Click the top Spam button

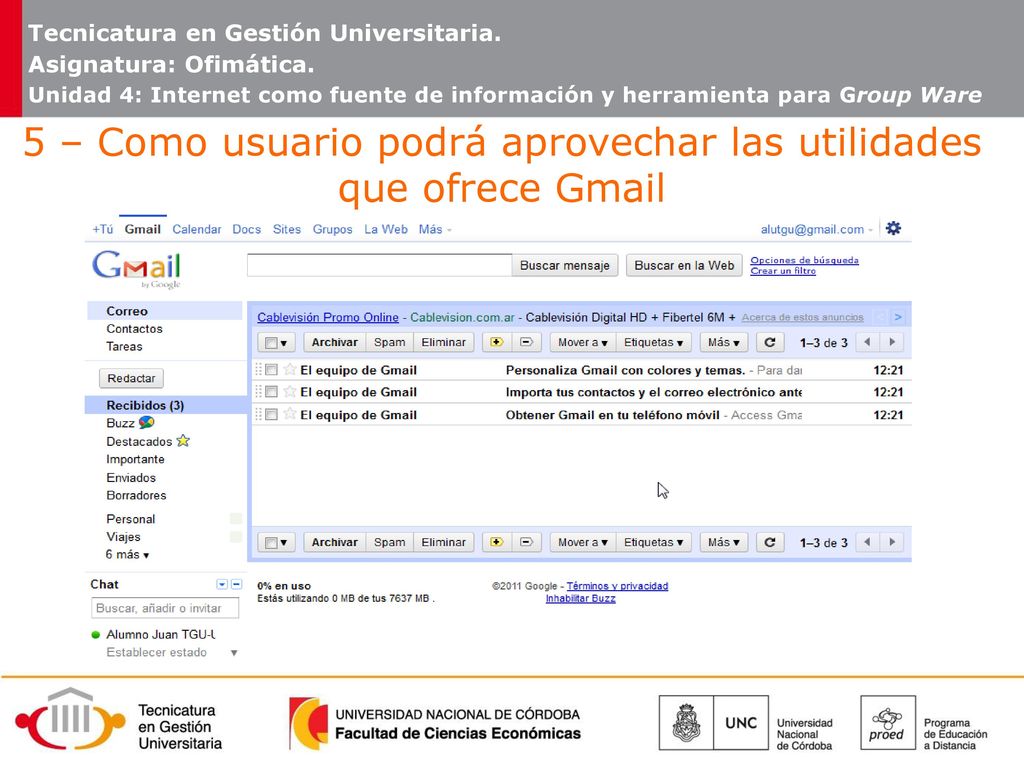click(389, 342)
